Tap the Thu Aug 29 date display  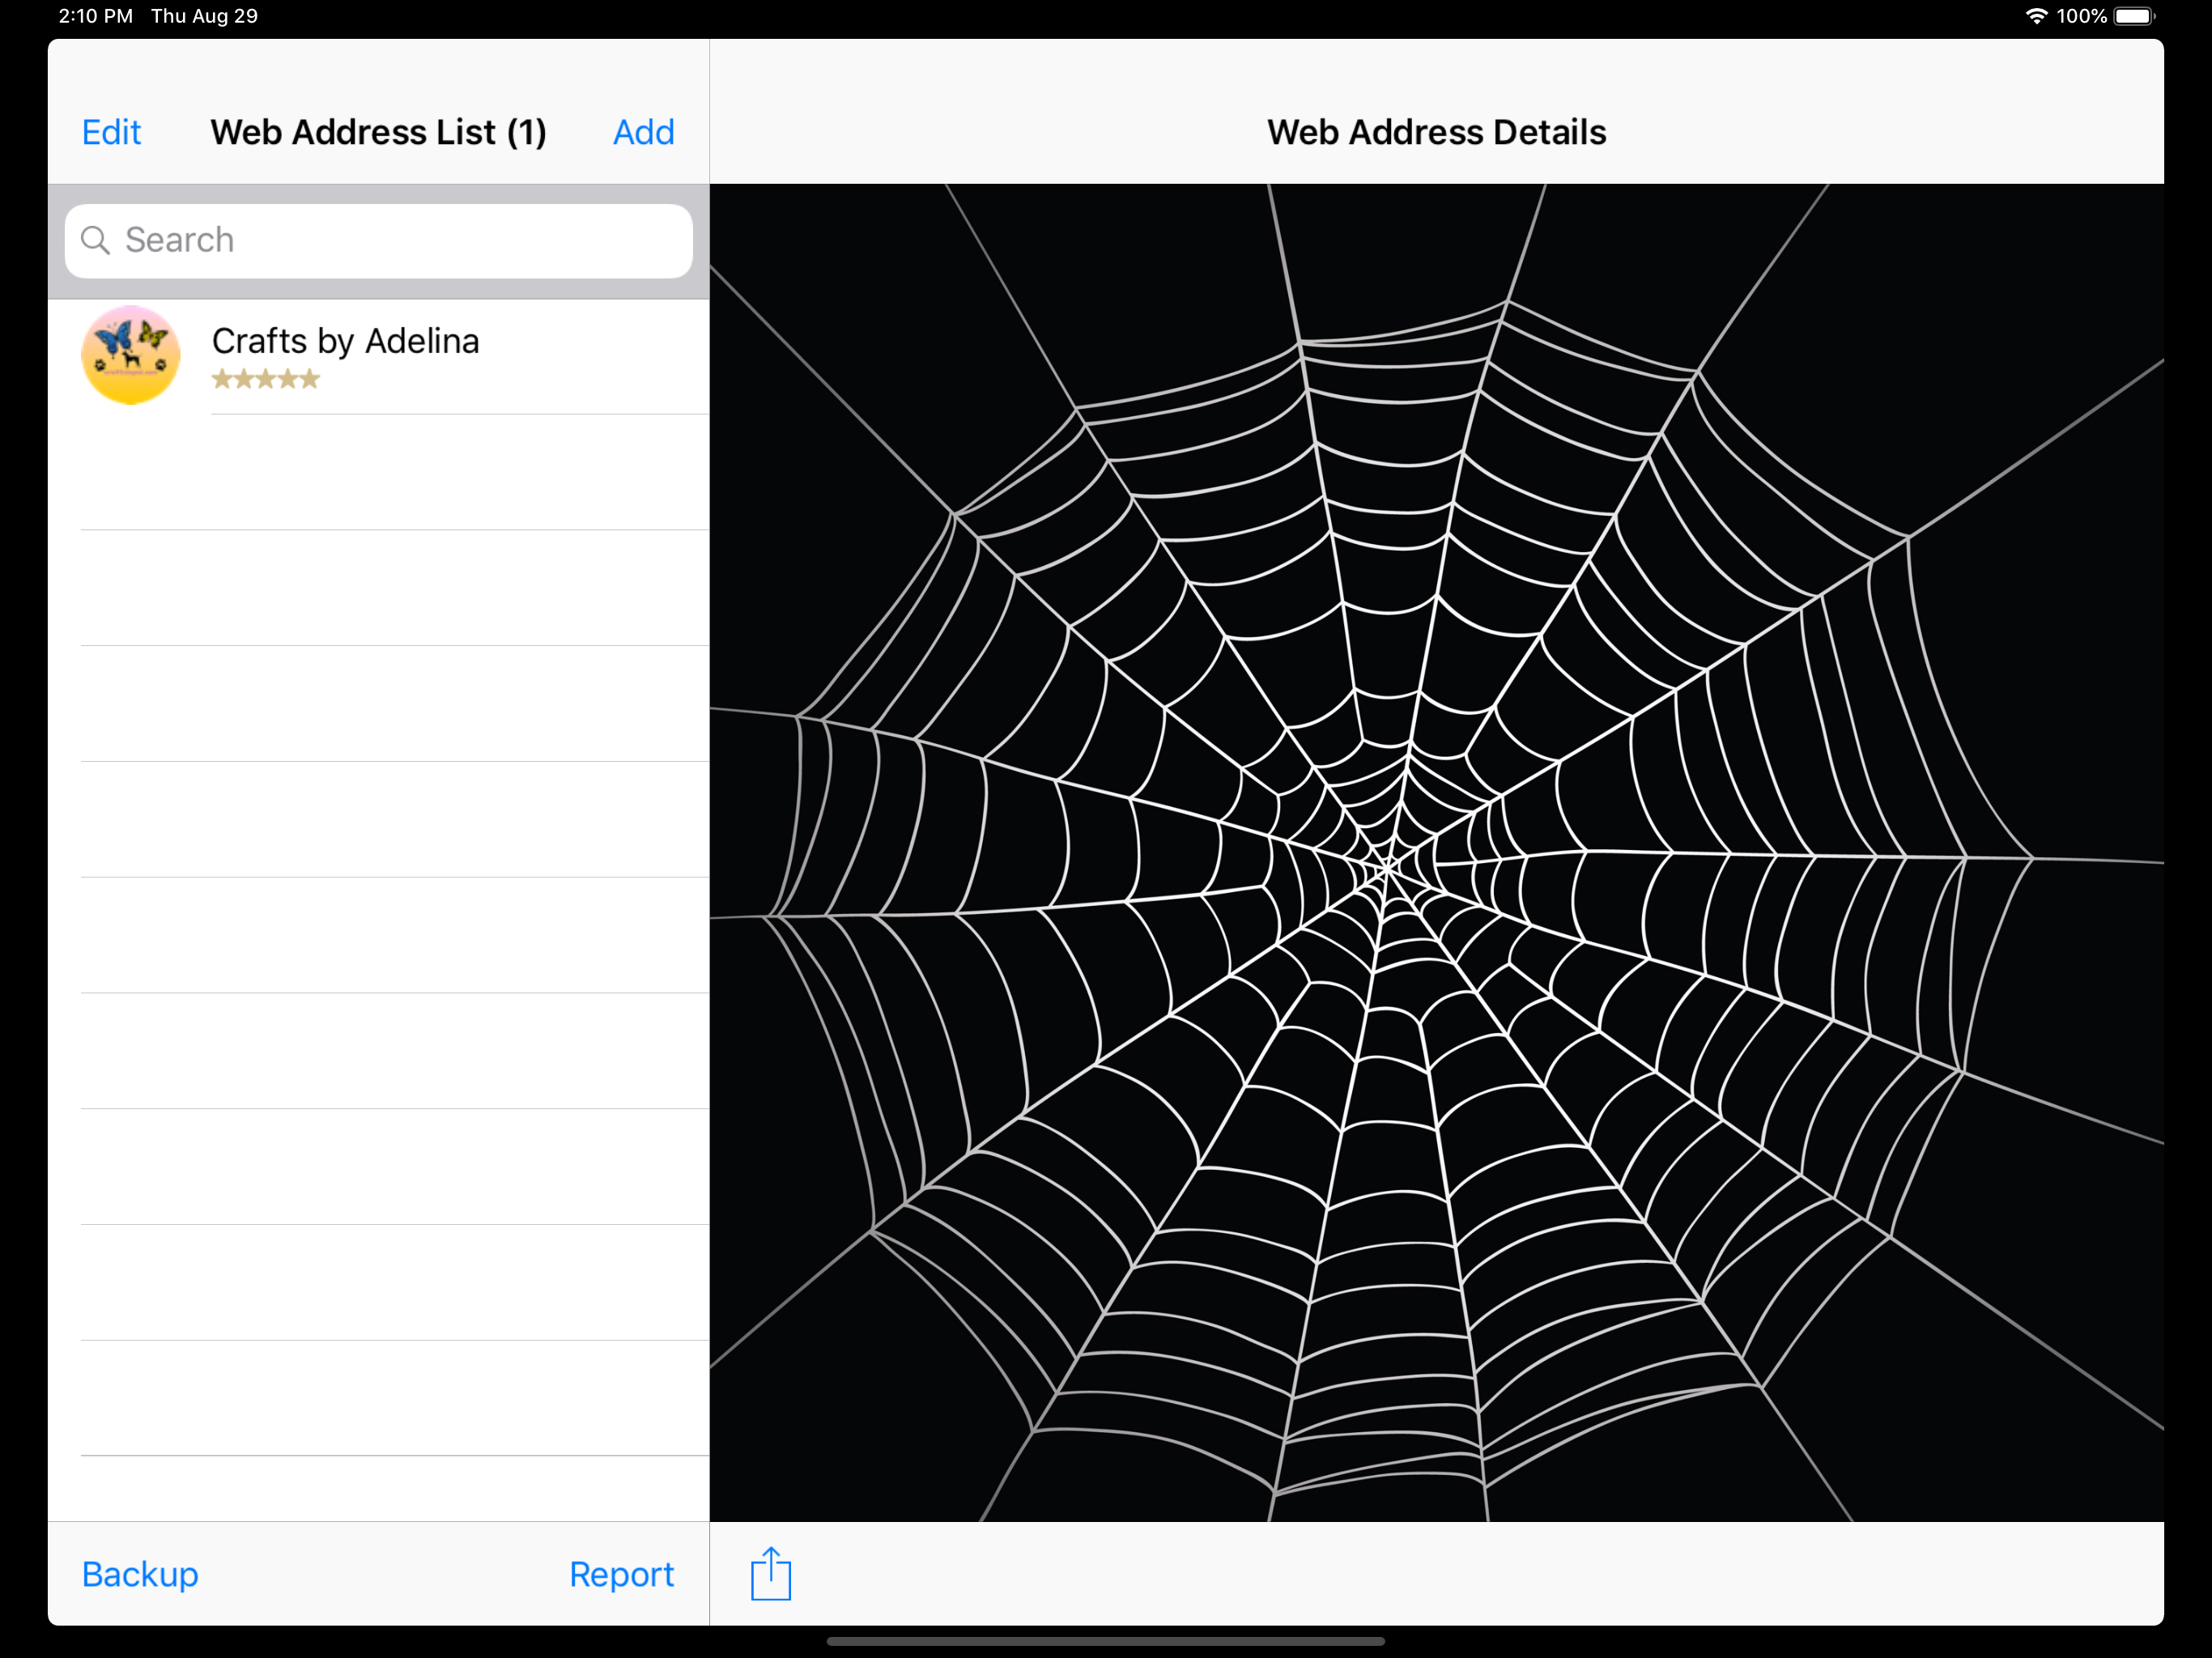point(204,16)
